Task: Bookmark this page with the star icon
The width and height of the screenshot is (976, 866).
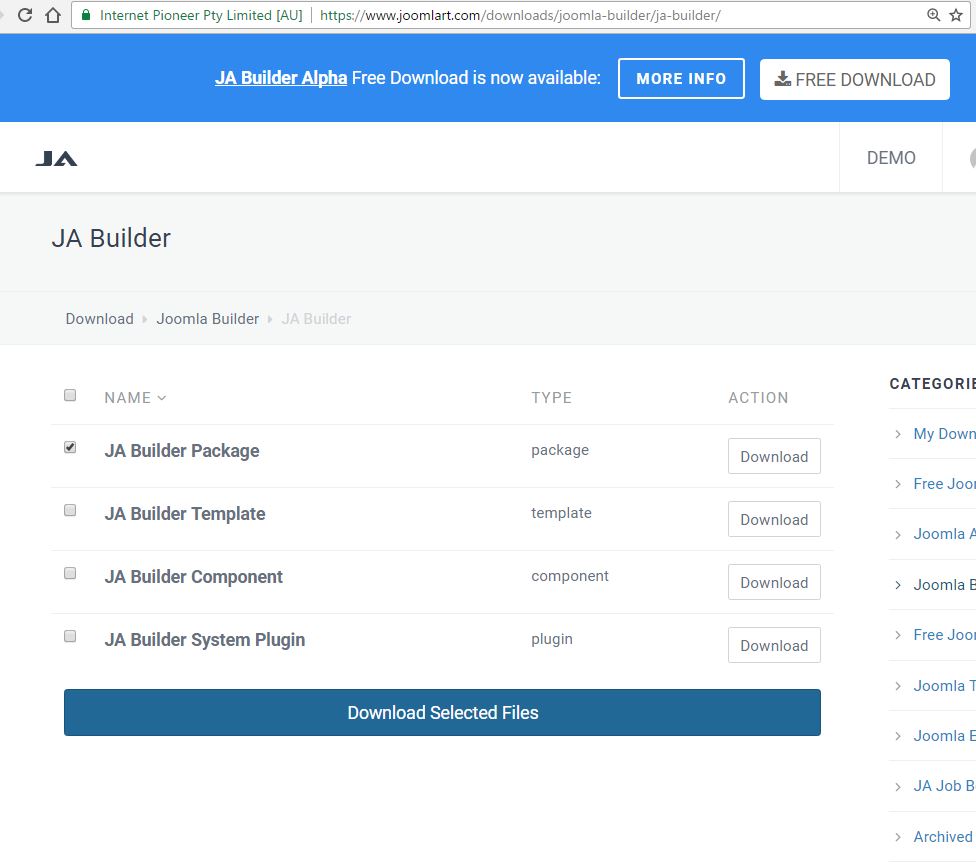Action: click(956, 15)
